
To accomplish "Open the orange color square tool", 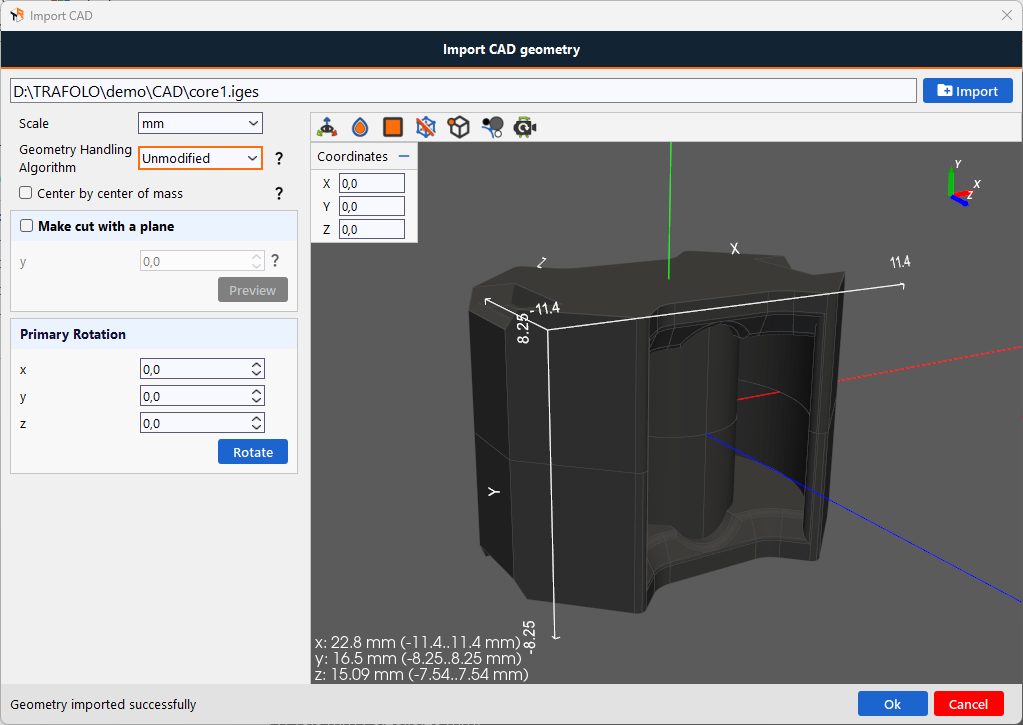I will (392, 127).
